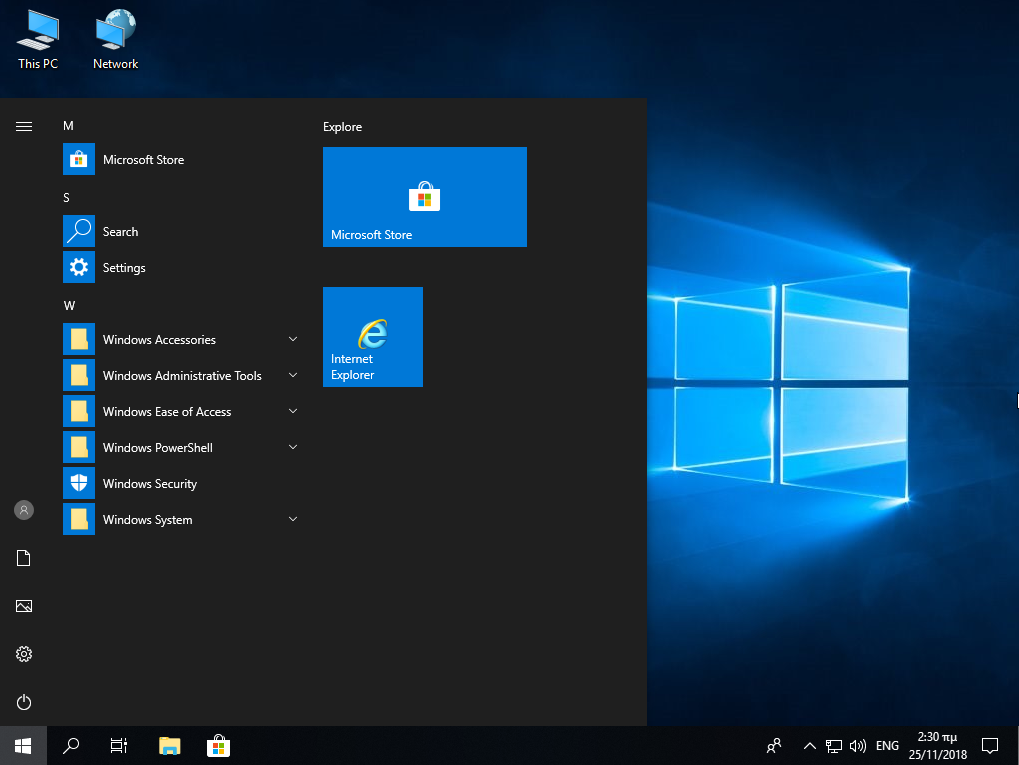Image resolution: width=1019 pixels, height=765 pixels.
Task: Open Pictures icon in Start sidebar
Action: 24,606
